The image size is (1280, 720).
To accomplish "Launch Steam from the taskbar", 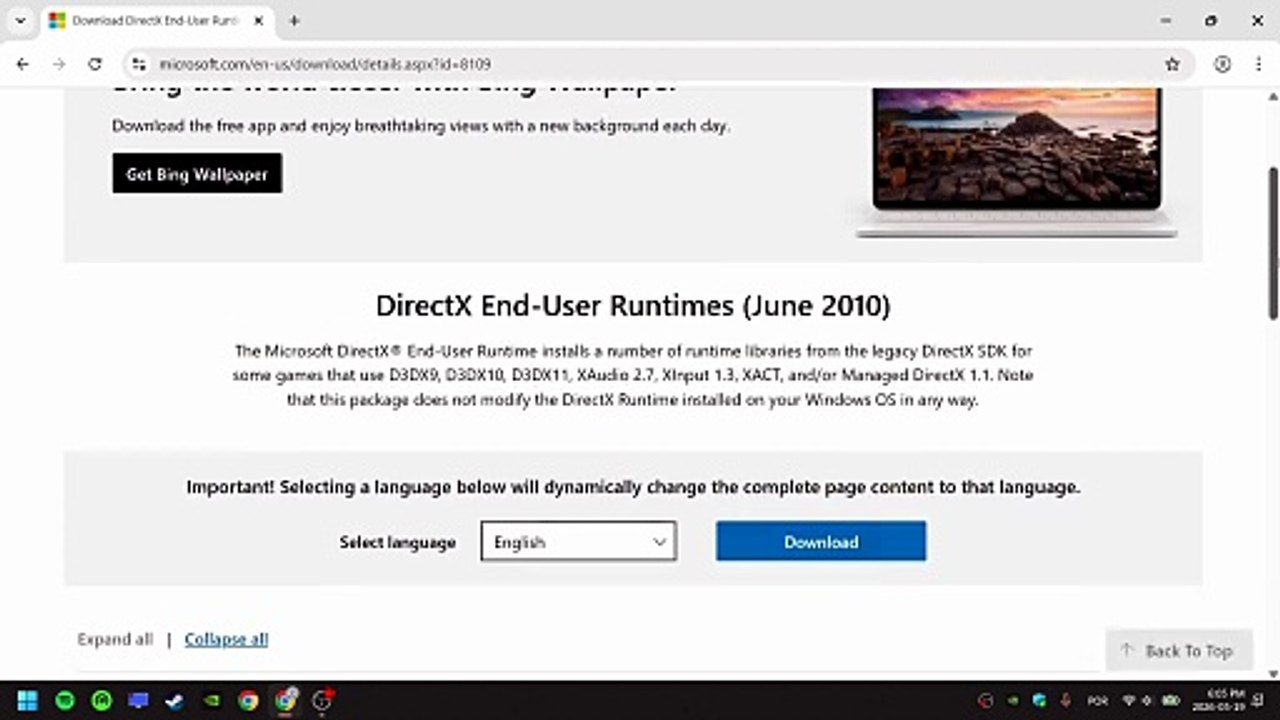I will [175, 700].
